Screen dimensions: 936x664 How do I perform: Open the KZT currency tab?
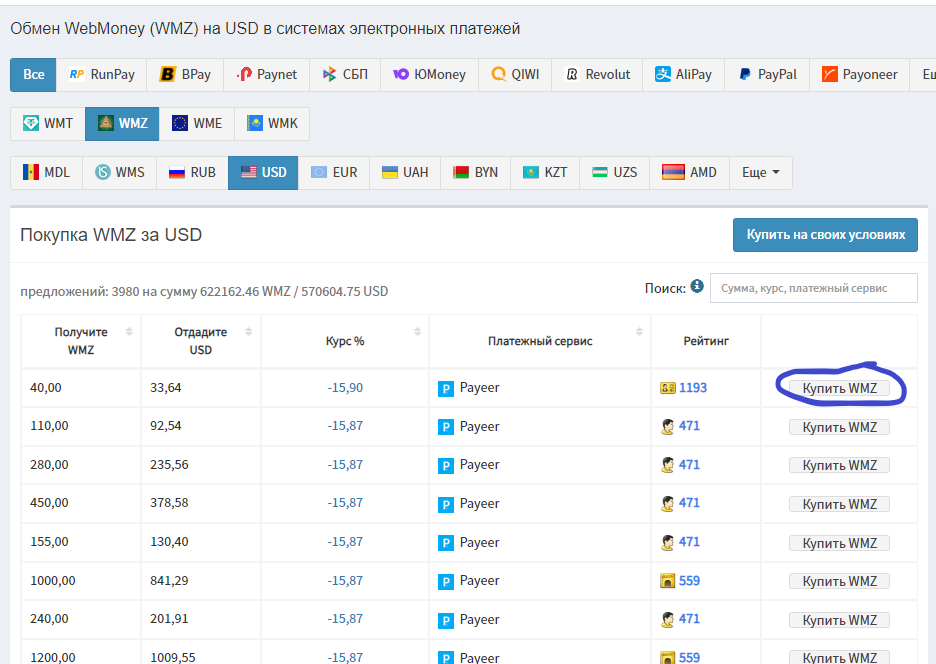[545, 173]
